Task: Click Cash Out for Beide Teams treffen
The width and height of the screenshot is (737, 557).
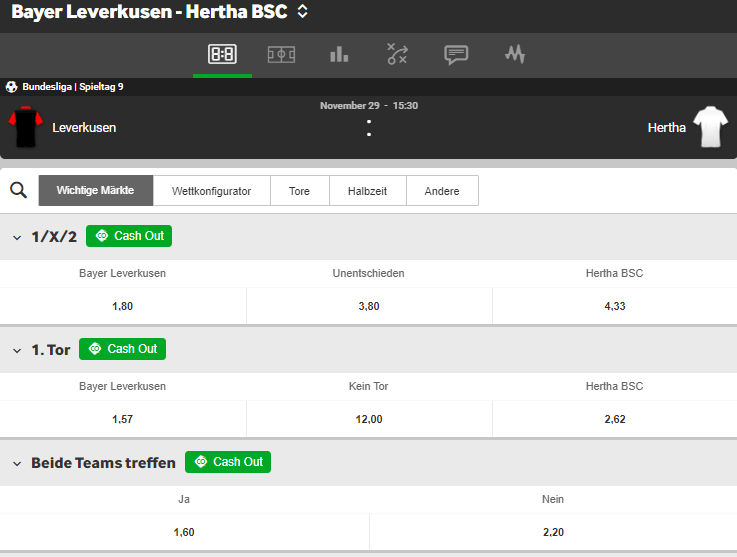Action: (228, 462)
